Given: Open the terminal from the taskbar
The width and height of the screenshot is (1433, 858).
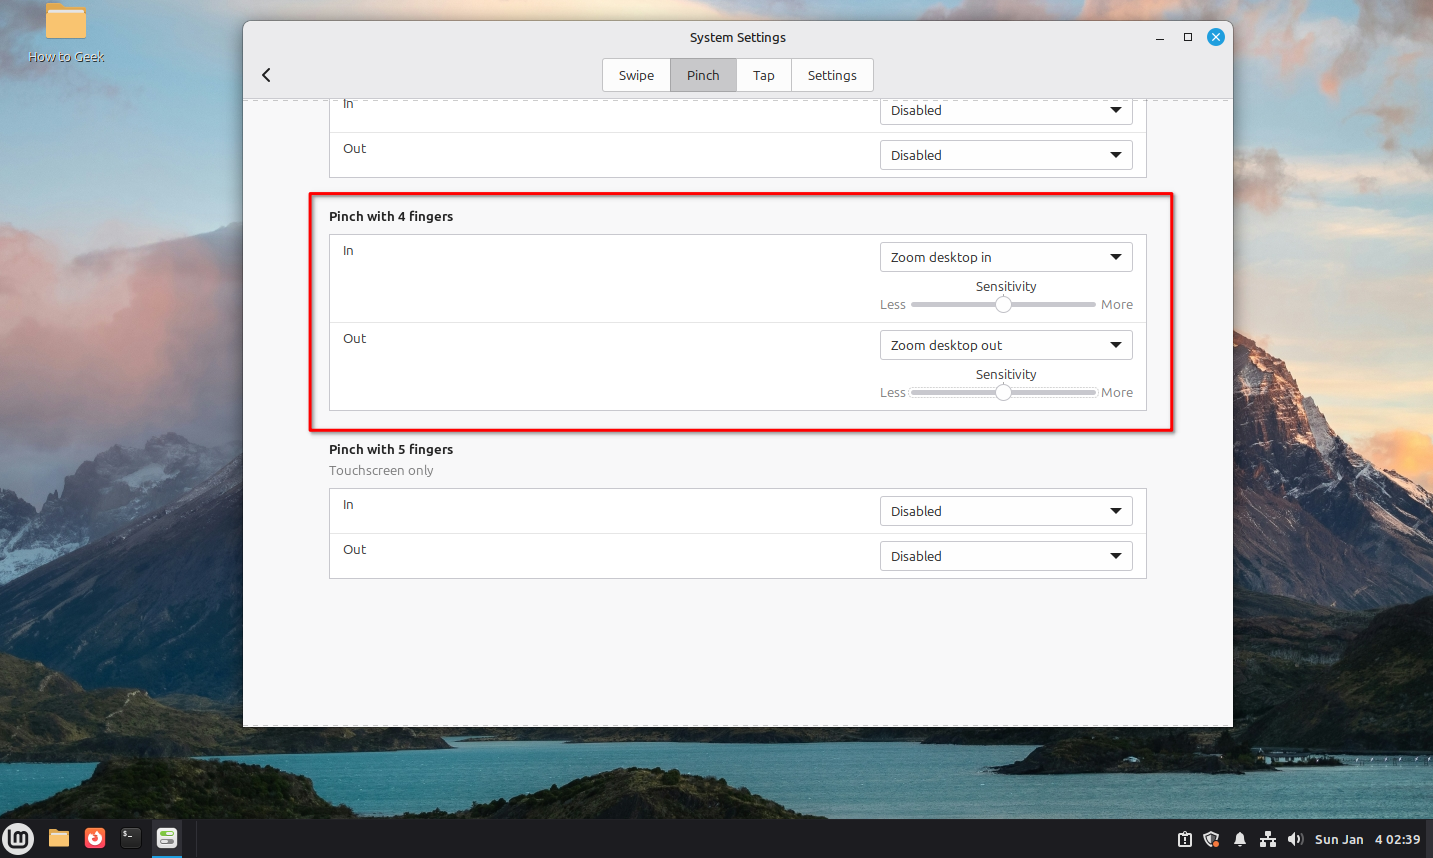Looking at the screenshot, I should coord(130,838).
